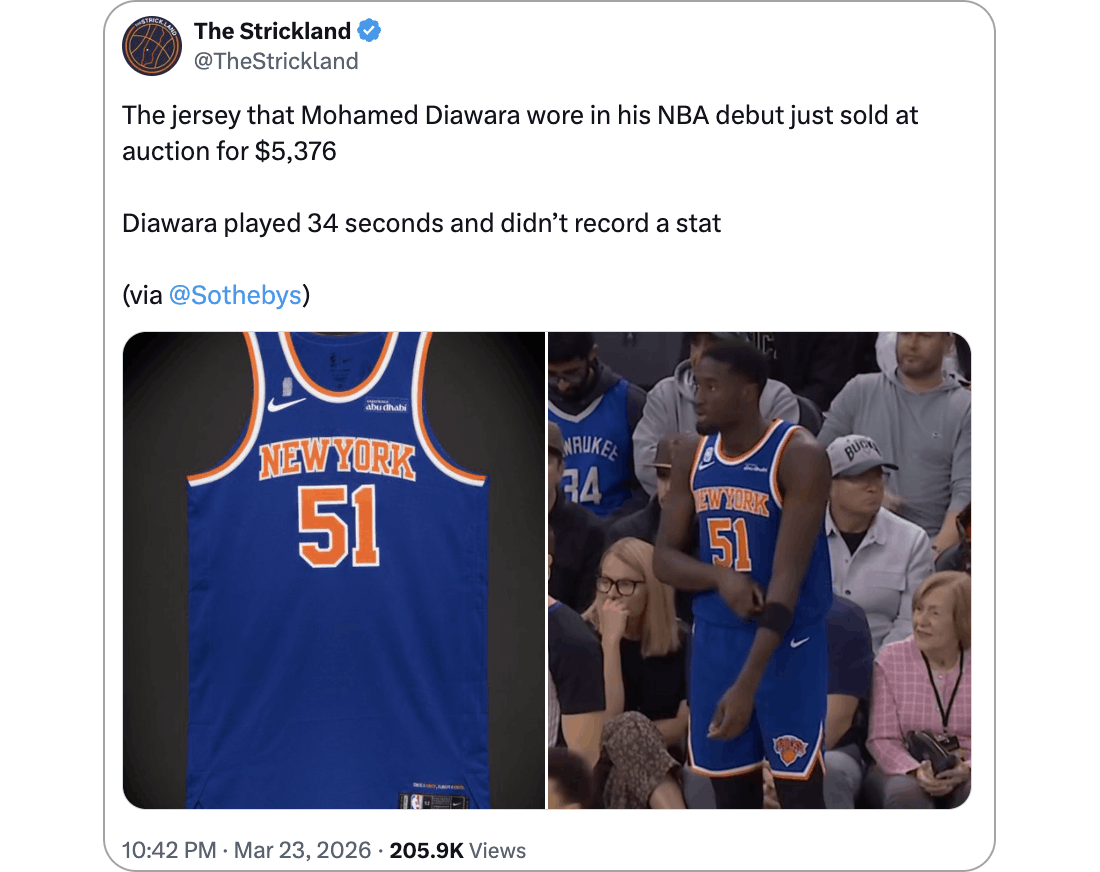Image resolution: width=1100 pixels, height=872 pixels.
Task: Open The Strickland display name
Action: click(x=272, y=31)
